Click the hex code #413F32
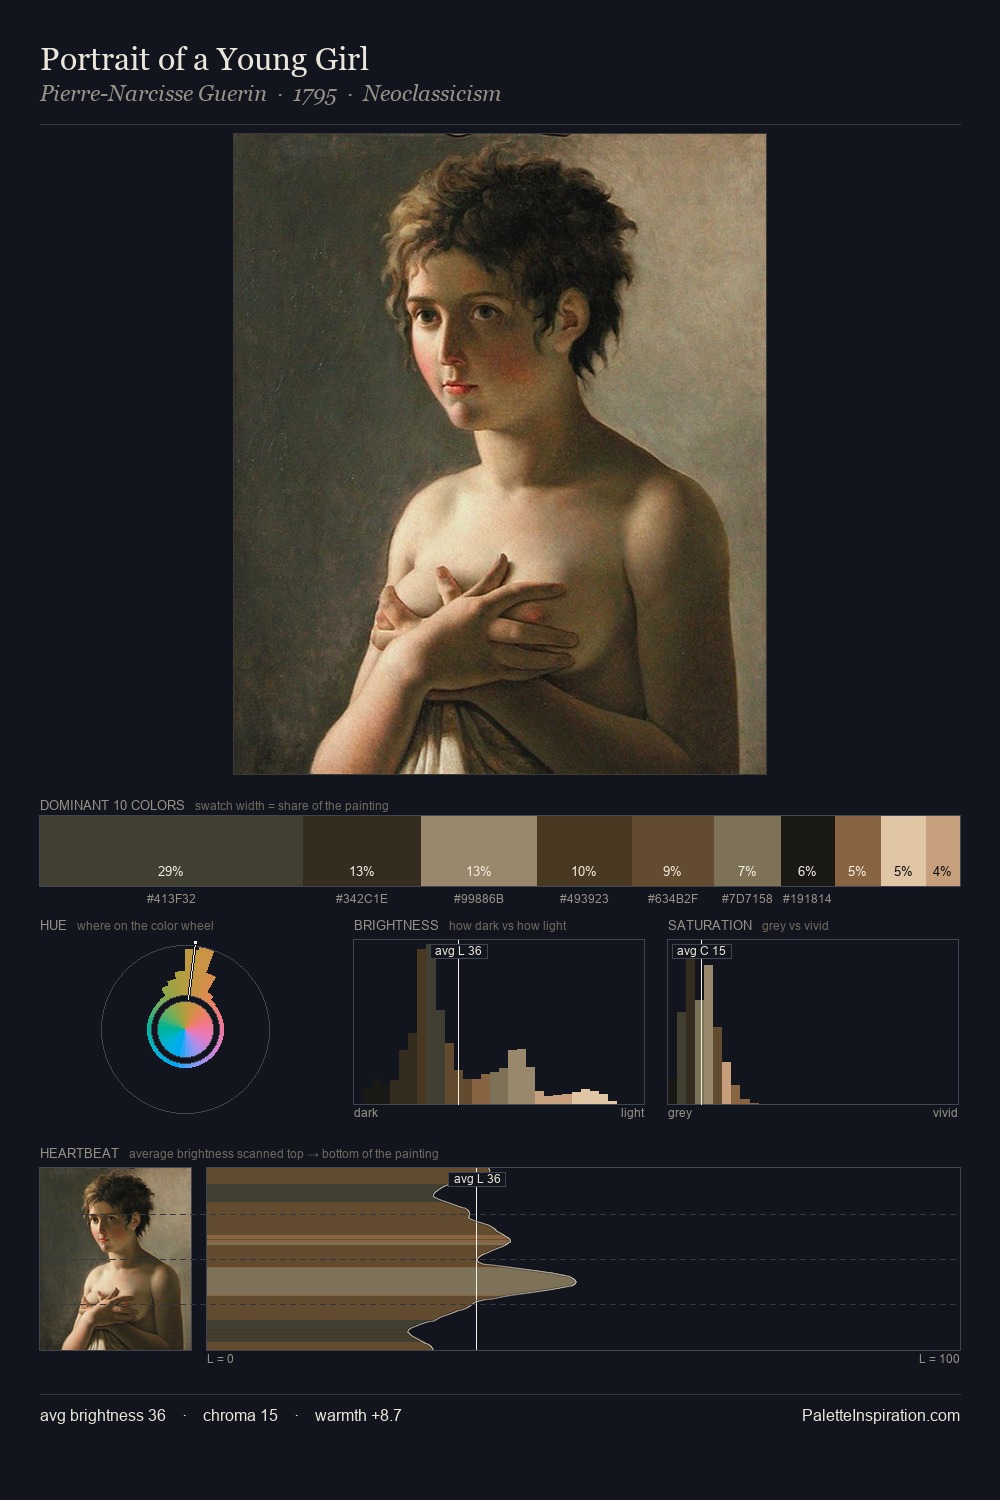The image size is (1000, 1500). 171,899
